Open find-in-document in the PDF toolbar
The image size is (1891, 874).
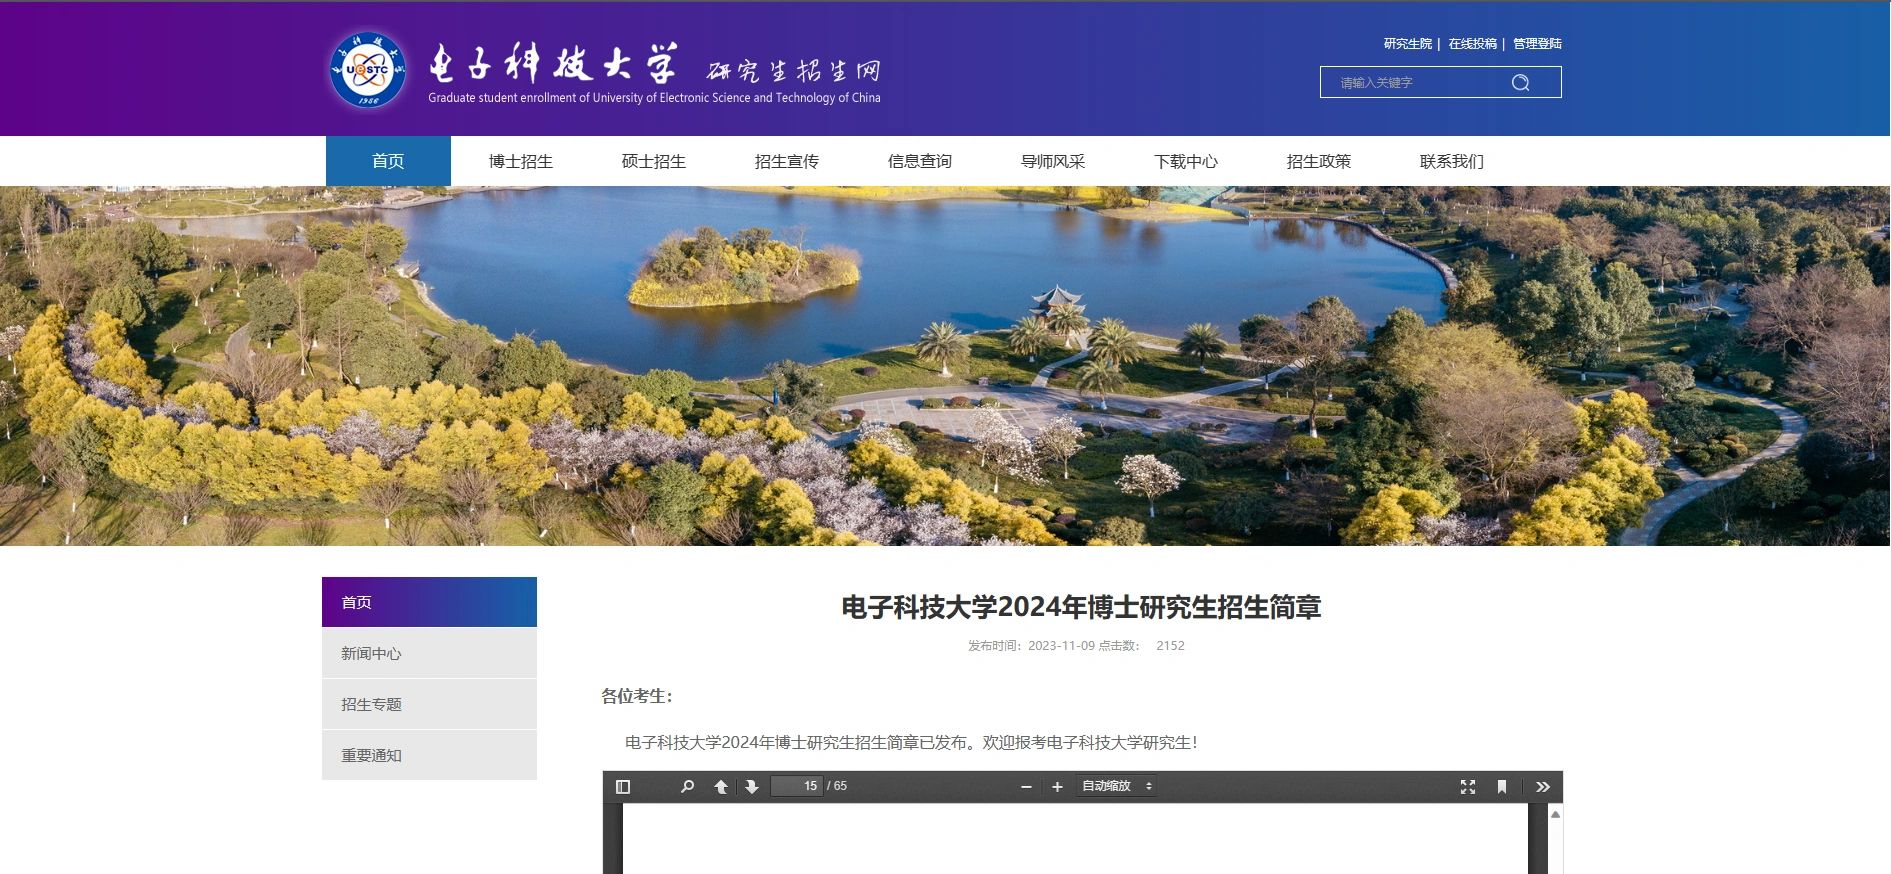tap(687, 787)
